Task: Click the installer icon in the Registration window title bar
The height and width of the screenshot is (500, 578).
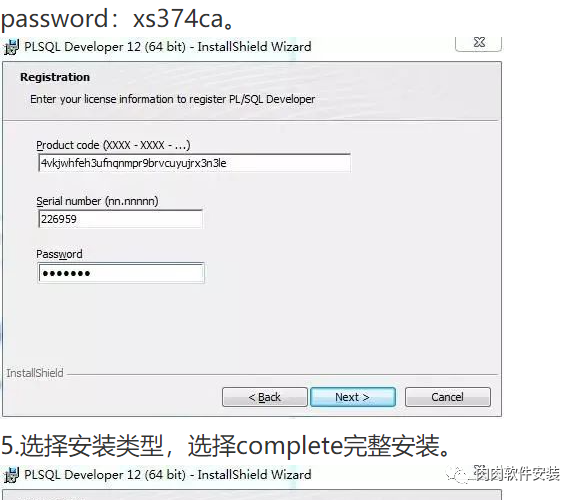Action: click(x=11, y=47)
